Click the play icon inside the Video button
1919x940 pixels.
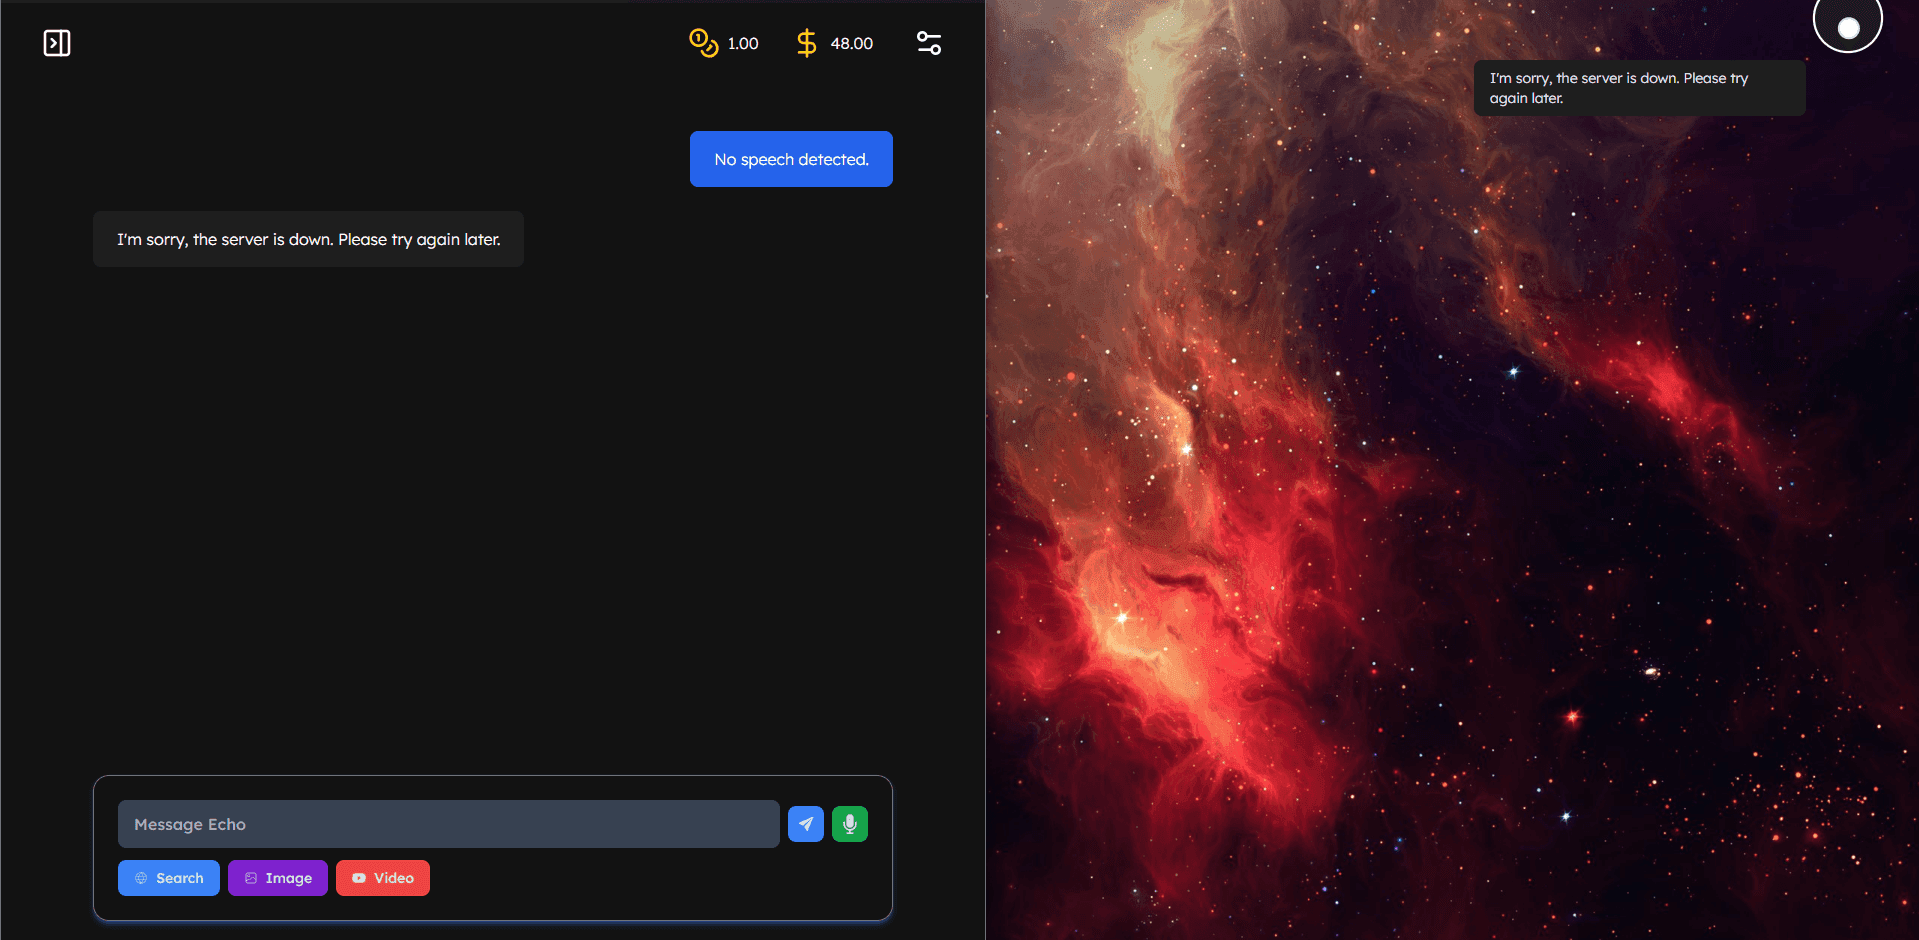pos(357,877)
